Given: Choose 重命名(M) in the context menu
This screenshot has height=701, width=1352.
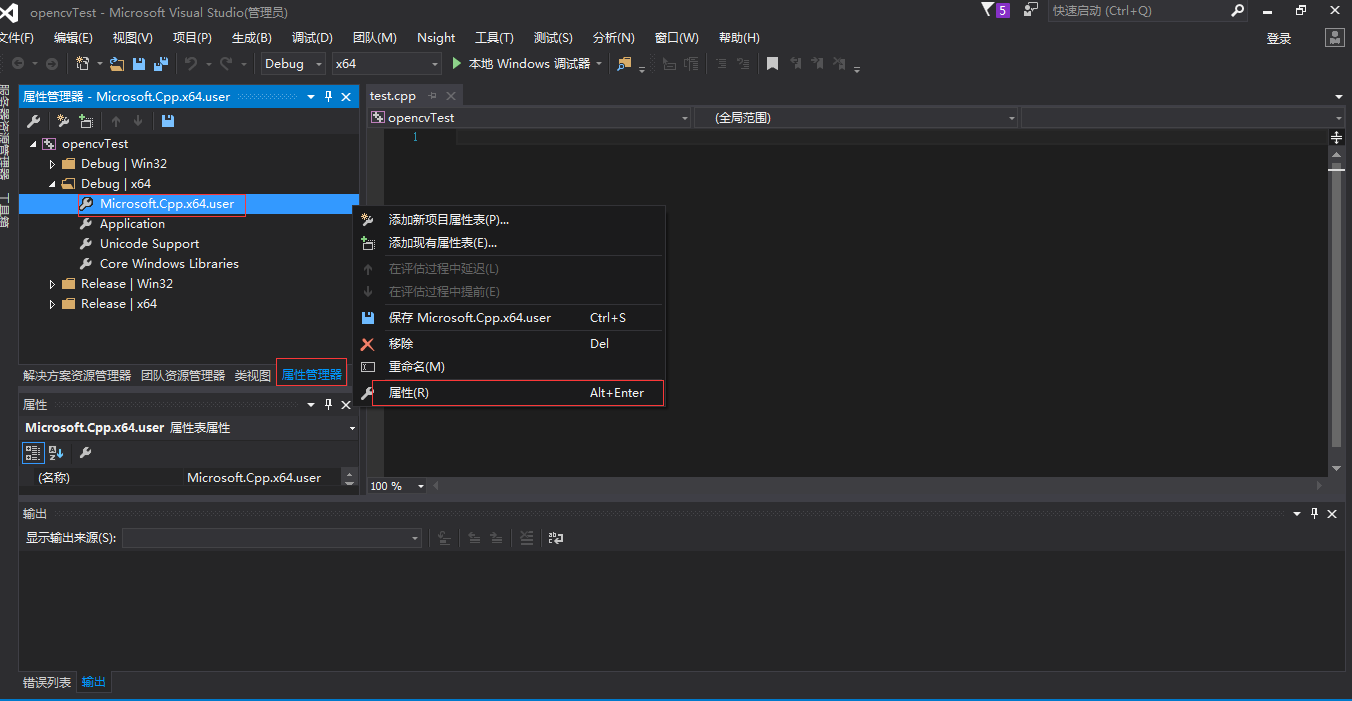Looking at the screenshot, I should pyautogui.click(x=417, y=366).
